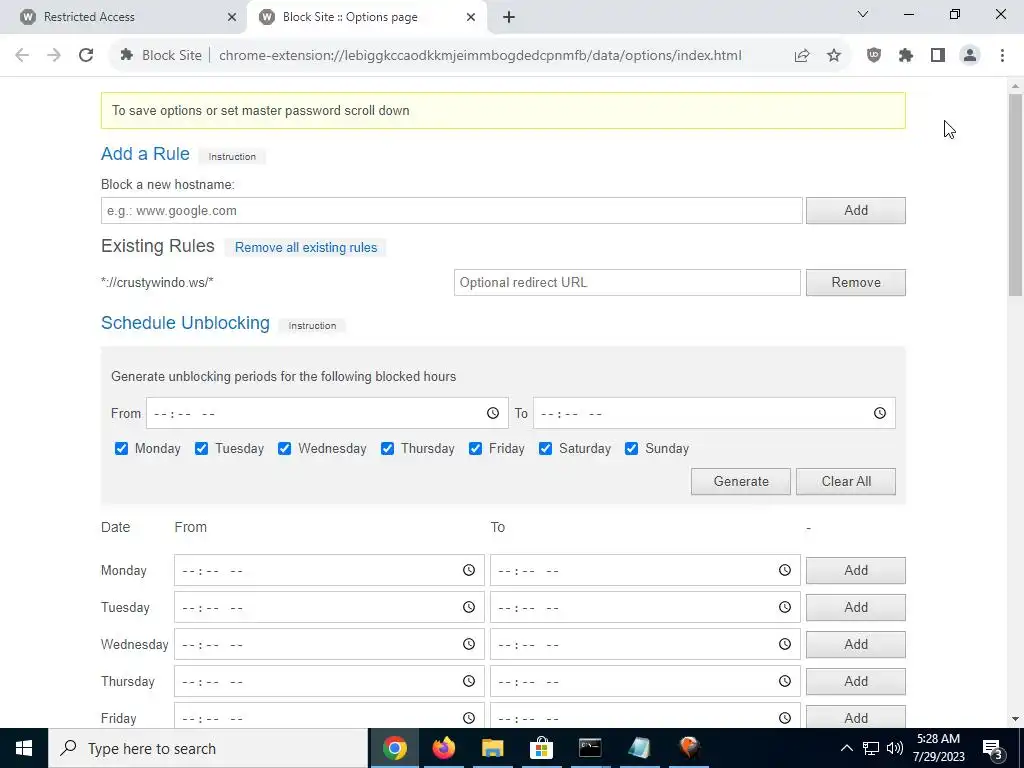This screenshot has width=1024, height=768.
Task: Click the Clear All button
Action: (846, 481)
